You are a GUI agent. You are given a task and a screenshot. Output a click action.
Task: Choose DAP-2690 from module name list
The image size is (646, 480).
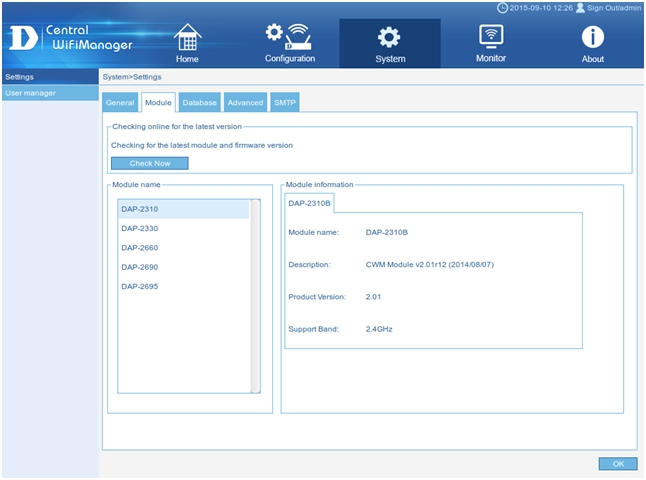click(x=140, y=267)
